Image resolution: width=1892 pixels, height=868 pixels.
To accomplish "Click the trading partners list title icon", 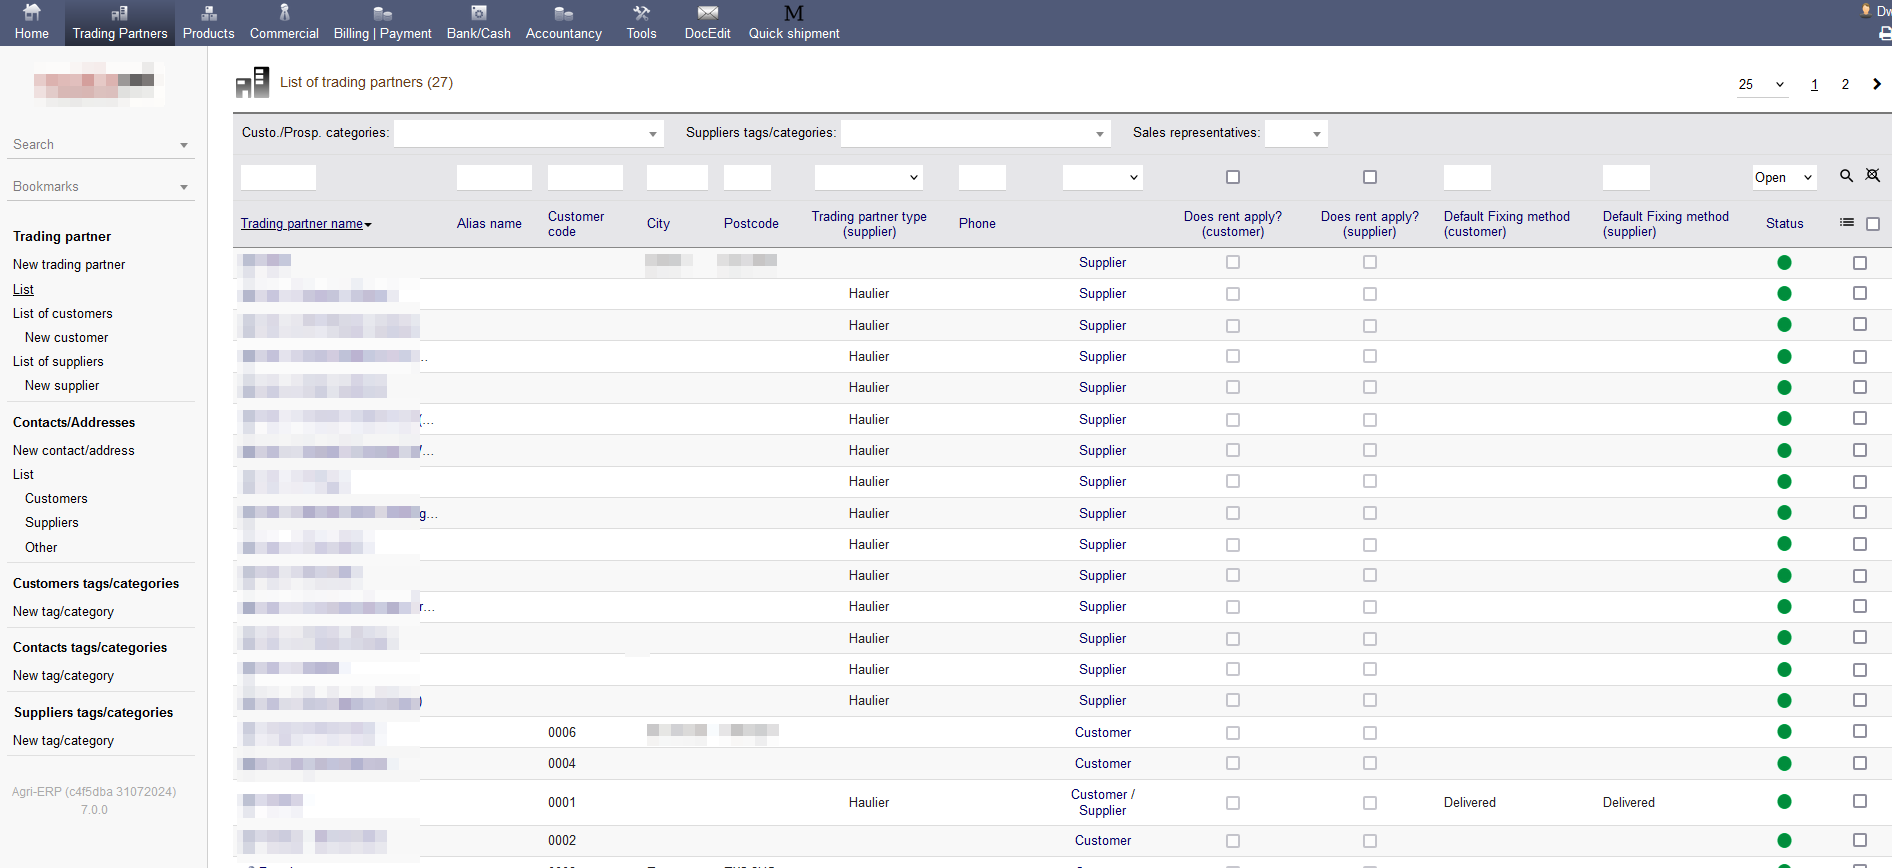I will coord(252,82).
